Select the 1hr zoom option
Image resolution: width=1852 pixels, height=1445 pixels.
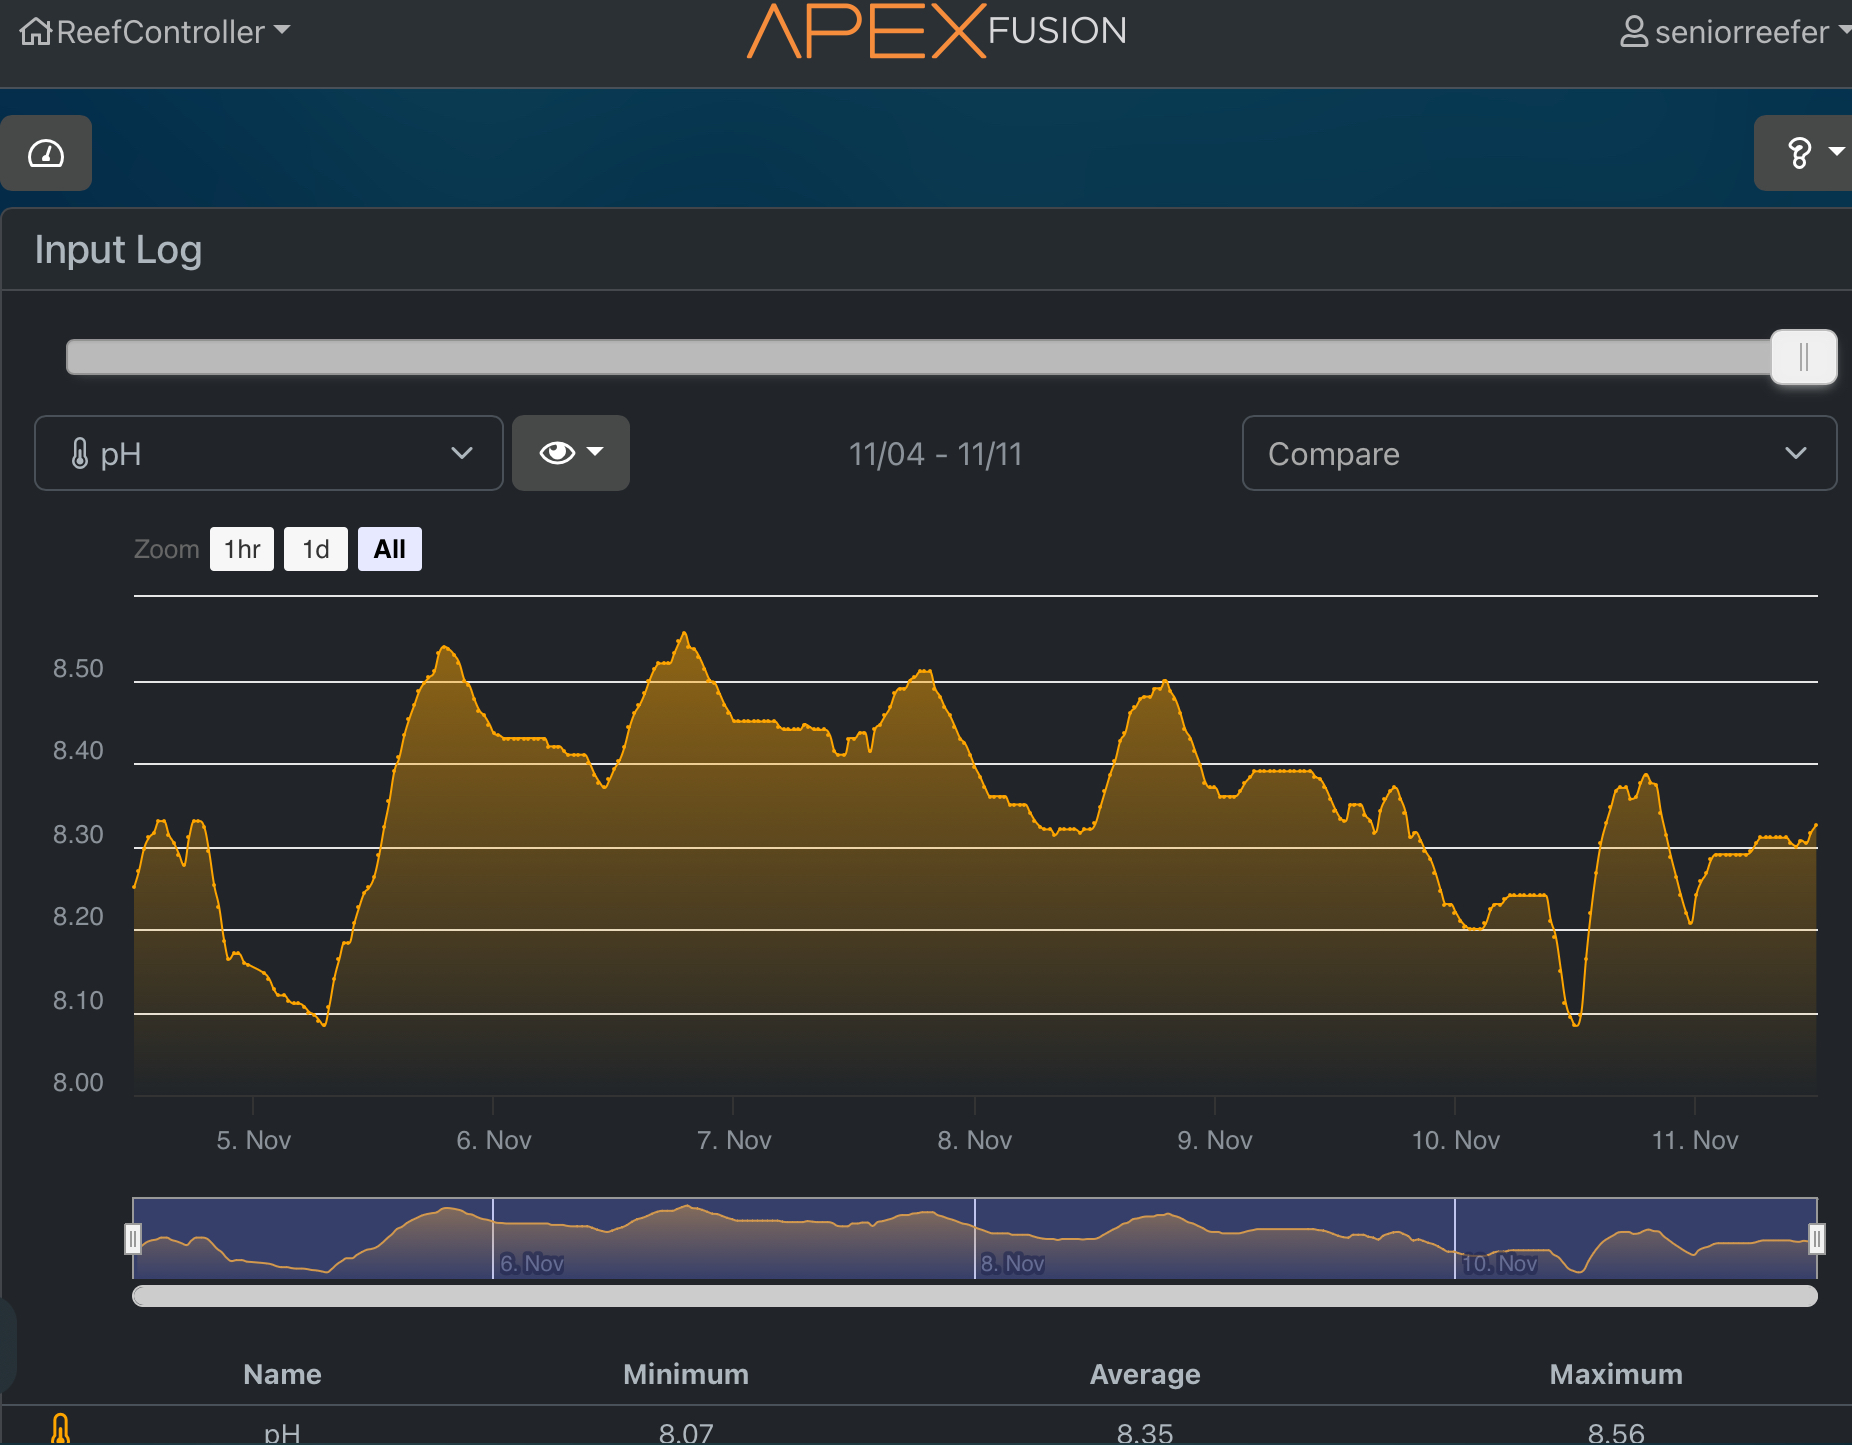(242, 549)
